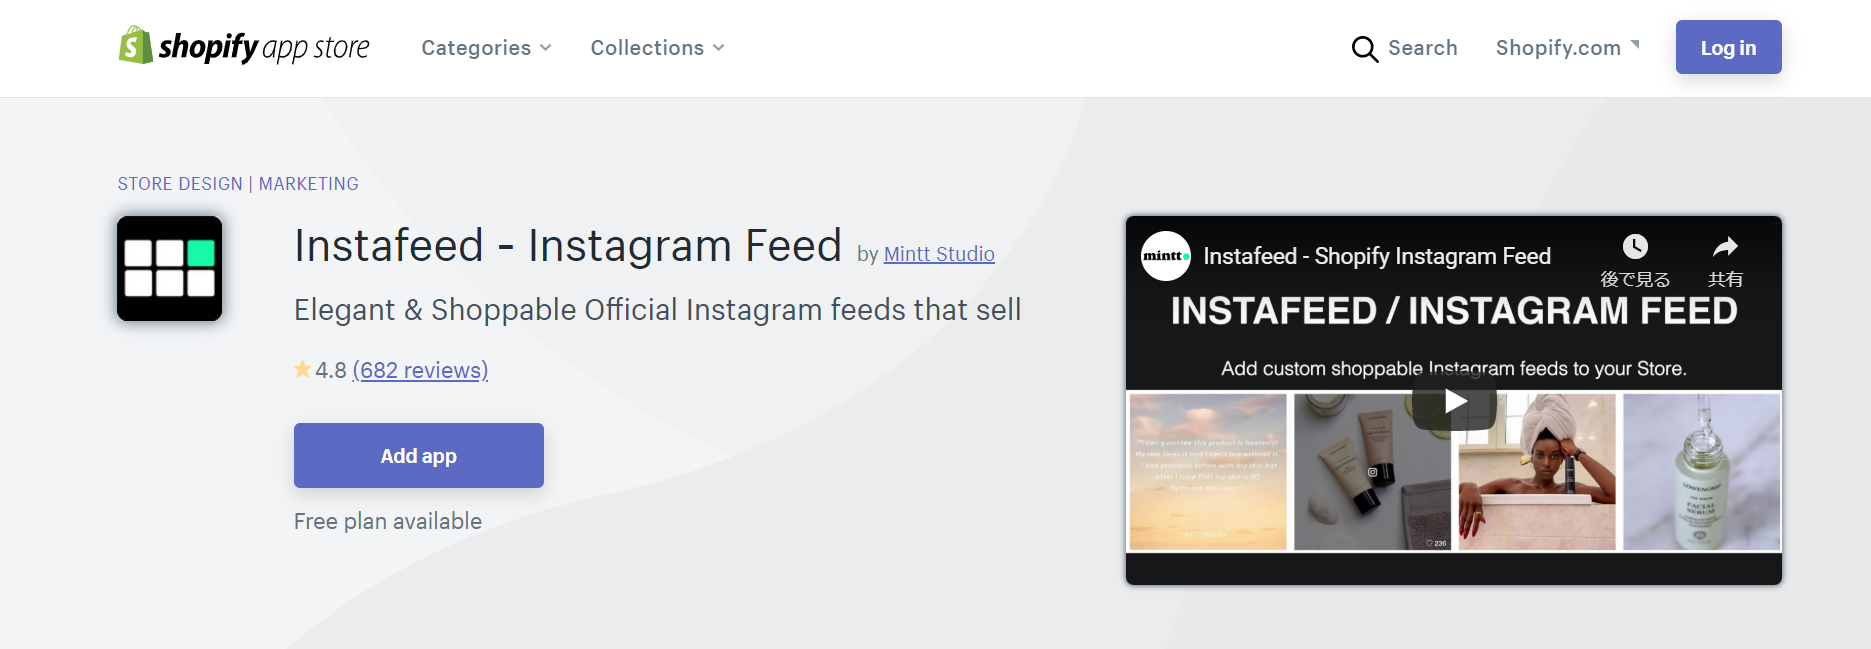Screen dimensions: 1871x649
Task: Click the Instafeed app grid icon
Action: pos(170,269)
